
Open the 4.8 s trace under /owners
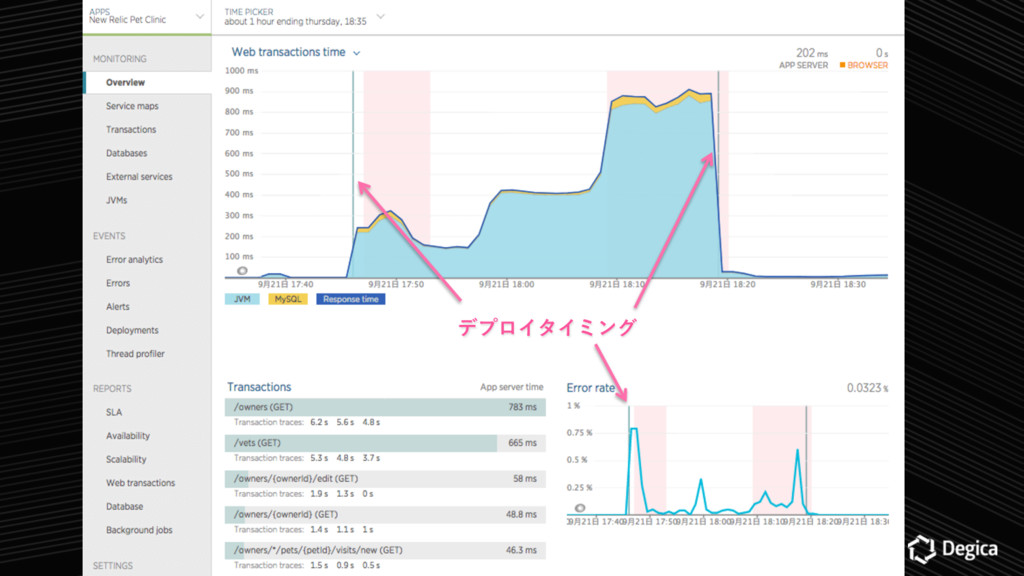tap(371, 423)
